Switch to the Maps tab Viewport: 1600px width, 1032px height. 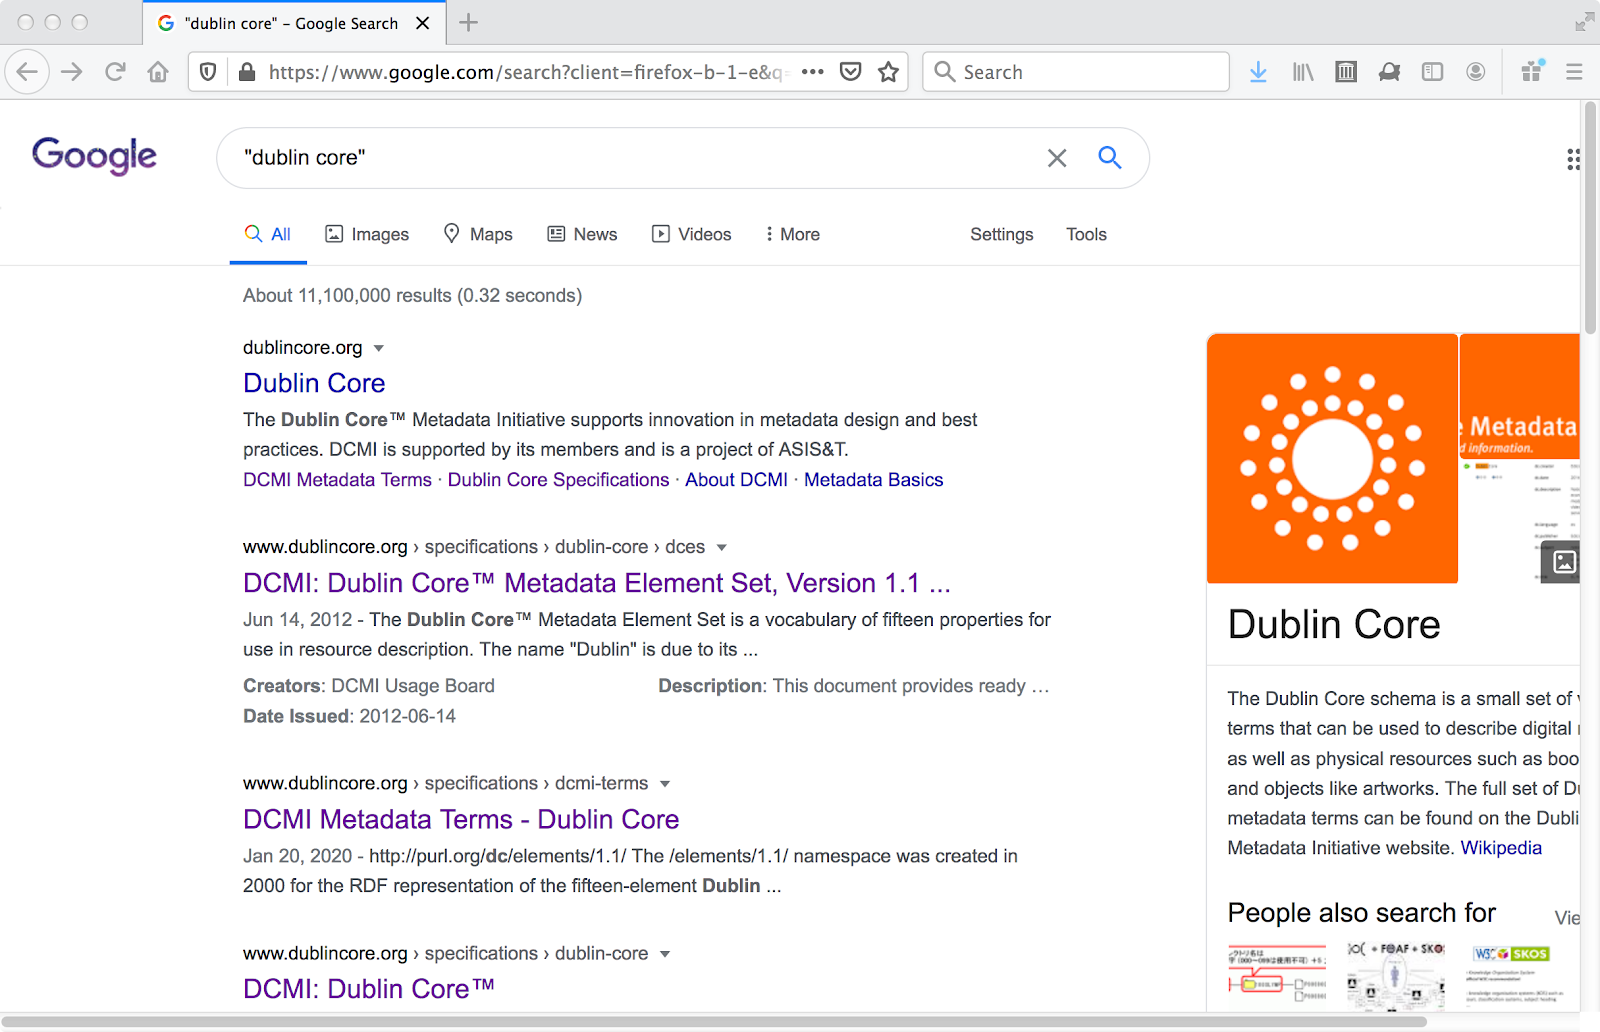point(478,234)
